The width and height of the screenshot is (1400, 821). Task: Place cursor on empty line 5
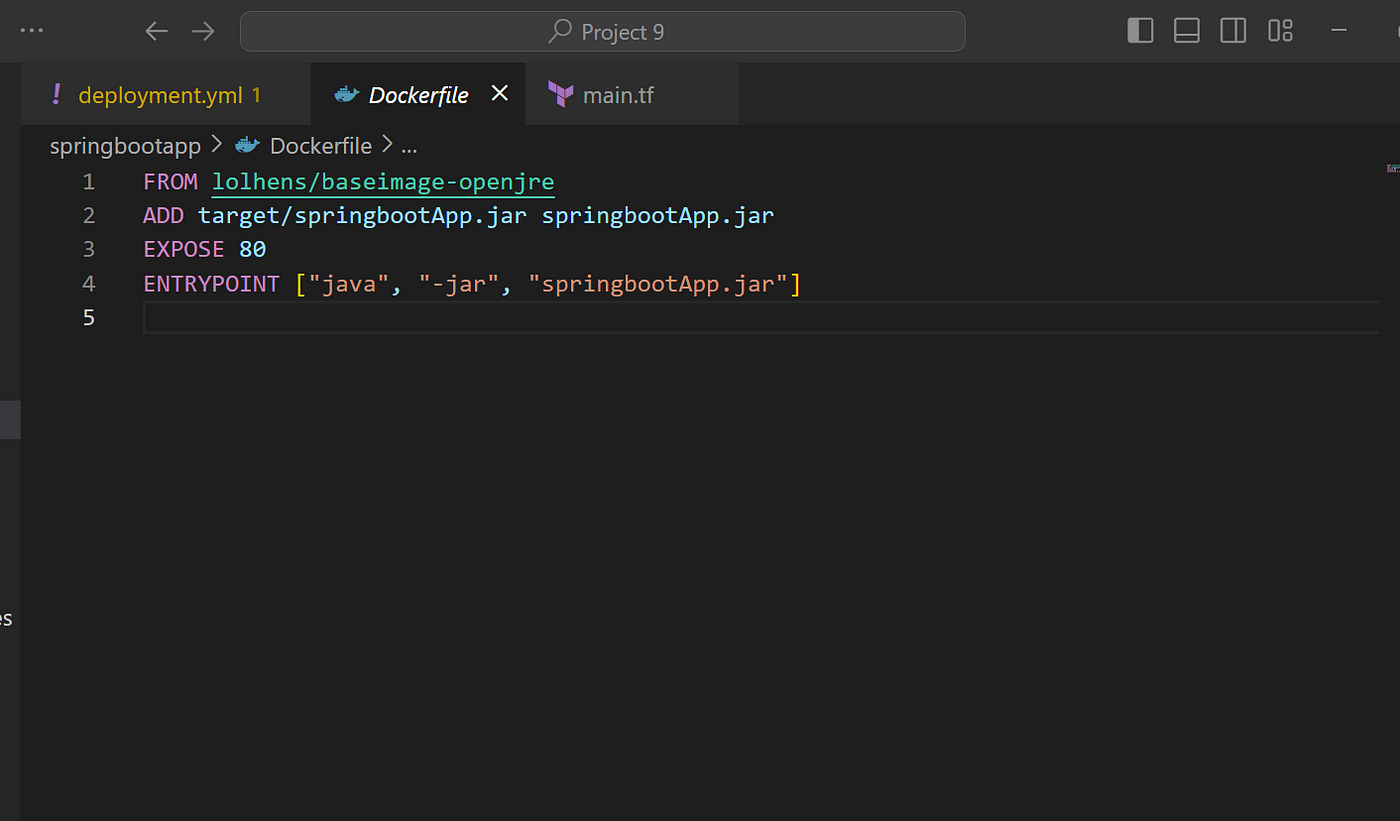[760, 318]
